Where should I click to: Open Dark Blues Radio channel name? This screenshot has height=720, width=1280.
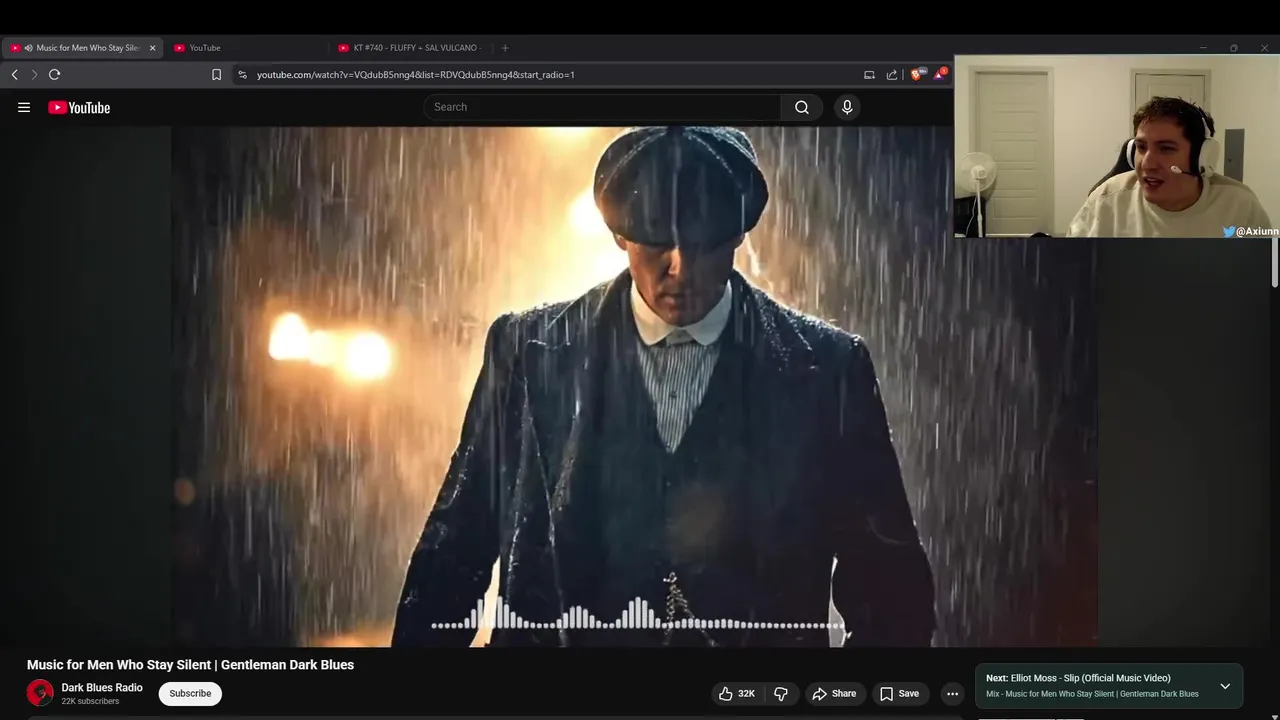pos(102,687)
